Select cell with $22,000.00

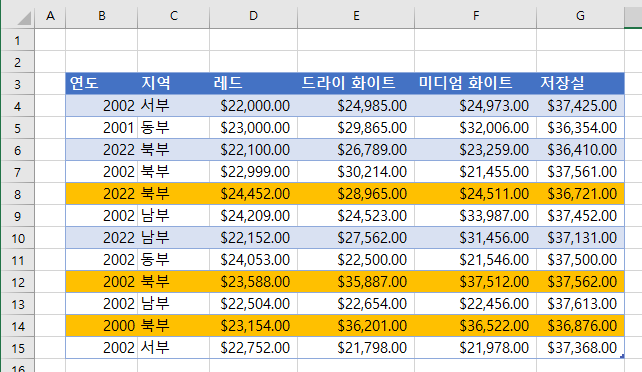[253, 106]
